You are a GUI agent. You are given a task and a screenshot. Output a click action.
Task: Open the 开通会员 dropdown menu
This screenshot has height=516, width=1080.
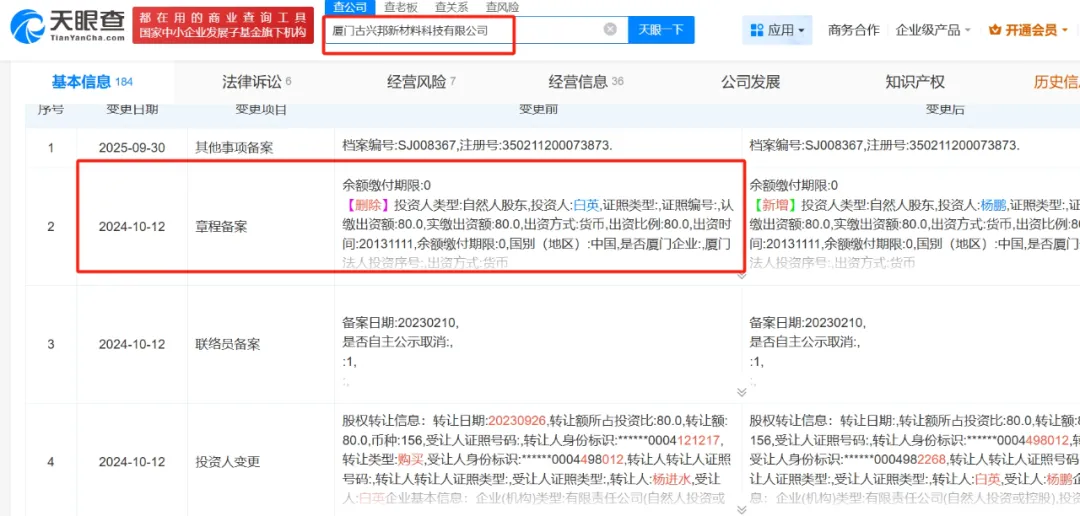coord(1066,30)
